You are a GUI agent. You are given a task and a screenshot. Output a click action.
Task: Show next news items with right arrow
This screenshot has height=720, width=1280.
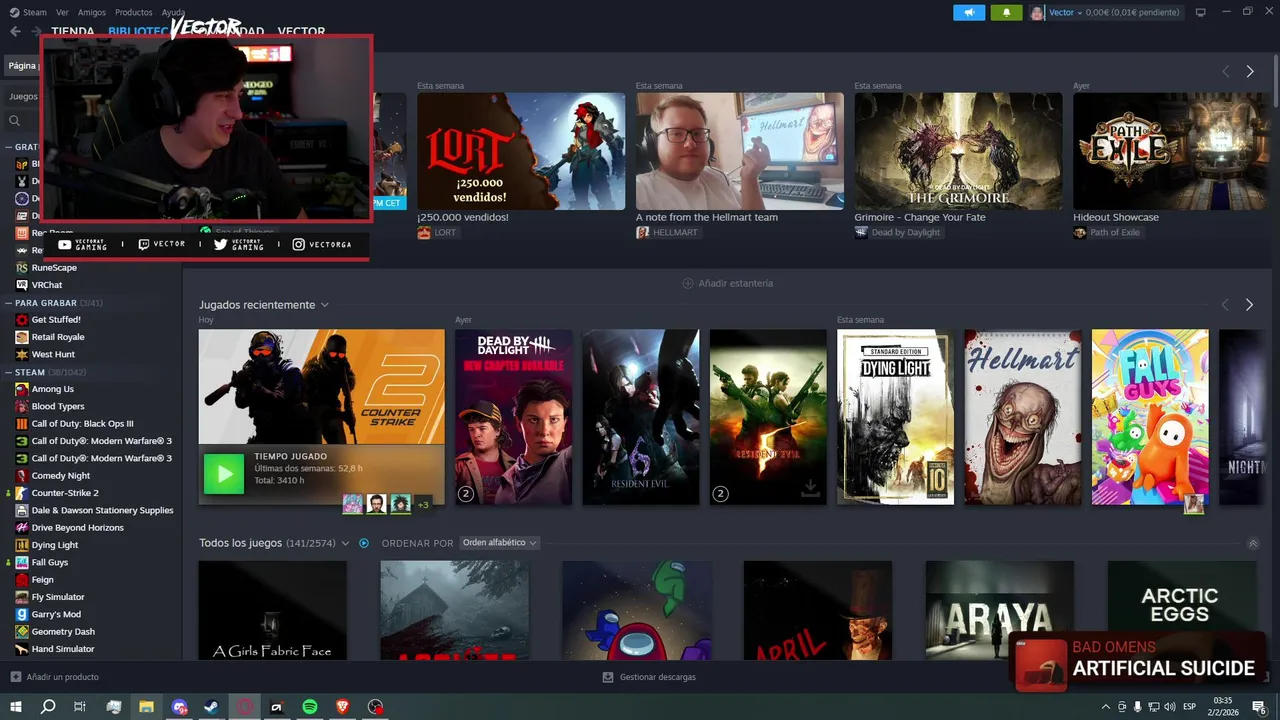click(1250, 72)
